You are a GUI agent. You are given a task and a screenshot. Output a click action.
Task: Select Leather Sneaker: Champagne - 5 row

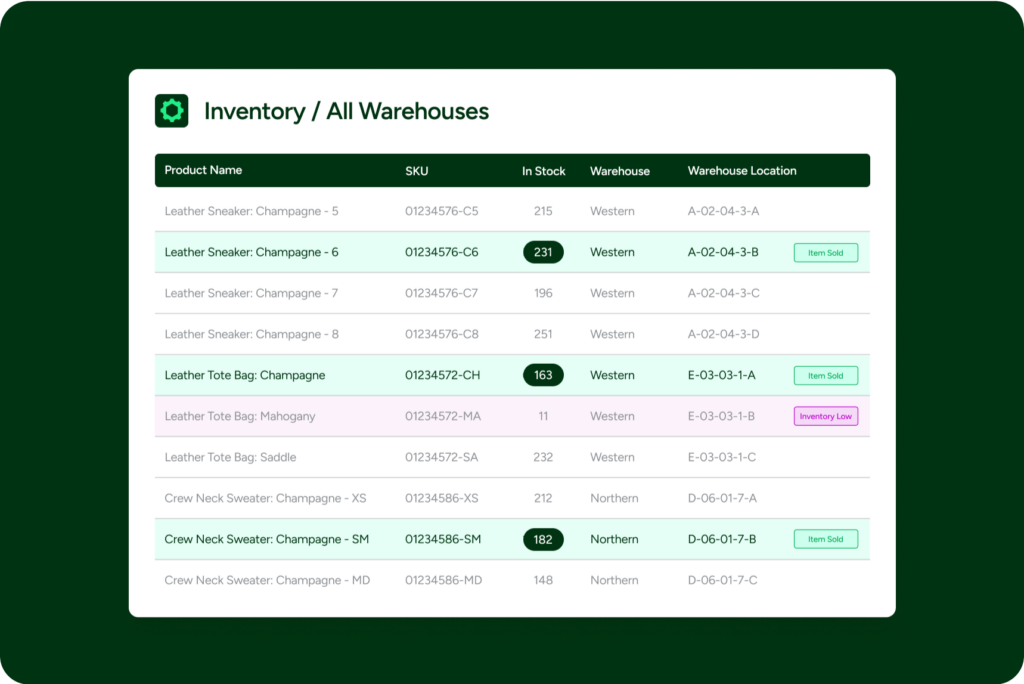pyautogui.click(x=251, y=211)
